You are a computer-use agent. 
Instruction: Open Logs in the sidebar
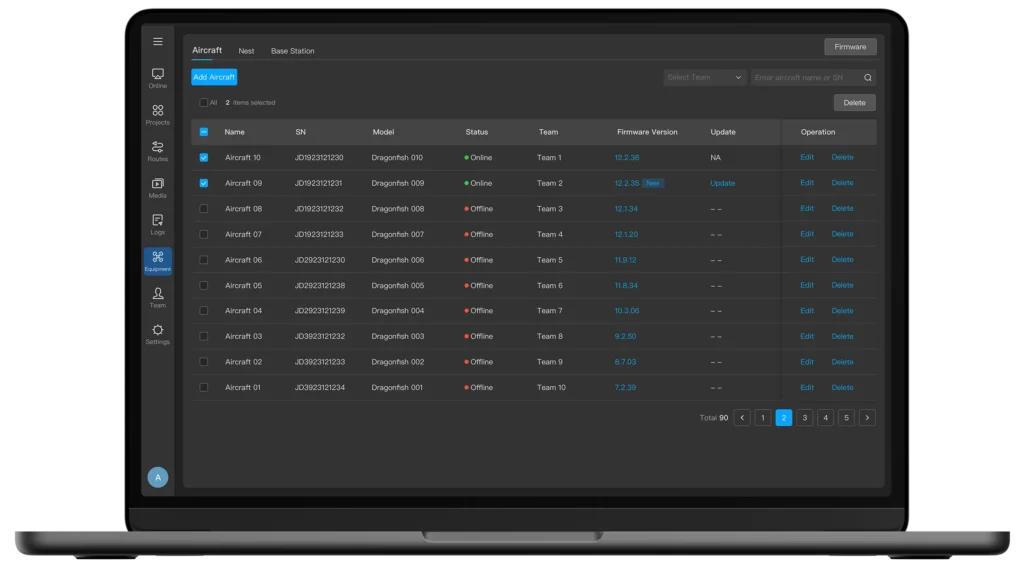point(157,224)
